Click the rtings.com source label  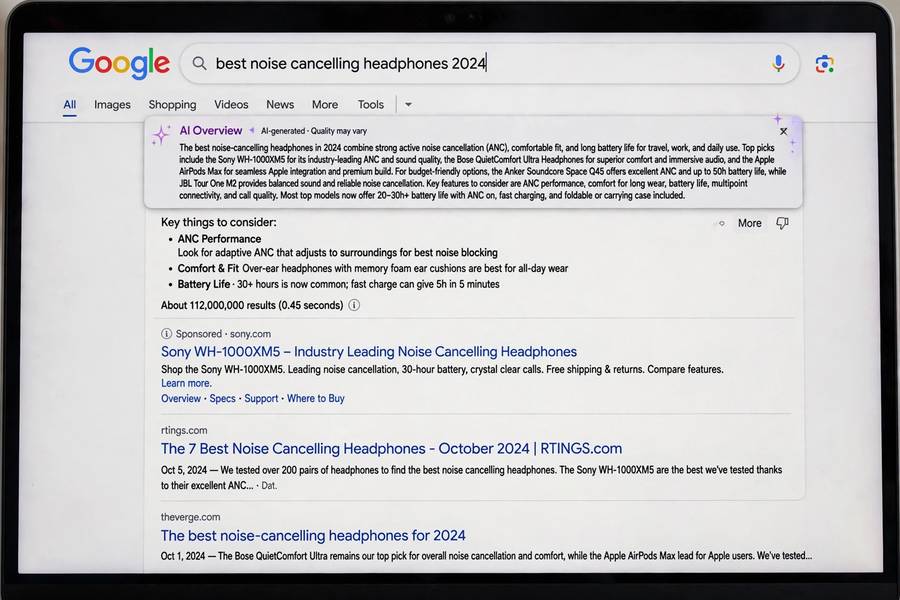(x=184, y=430)
